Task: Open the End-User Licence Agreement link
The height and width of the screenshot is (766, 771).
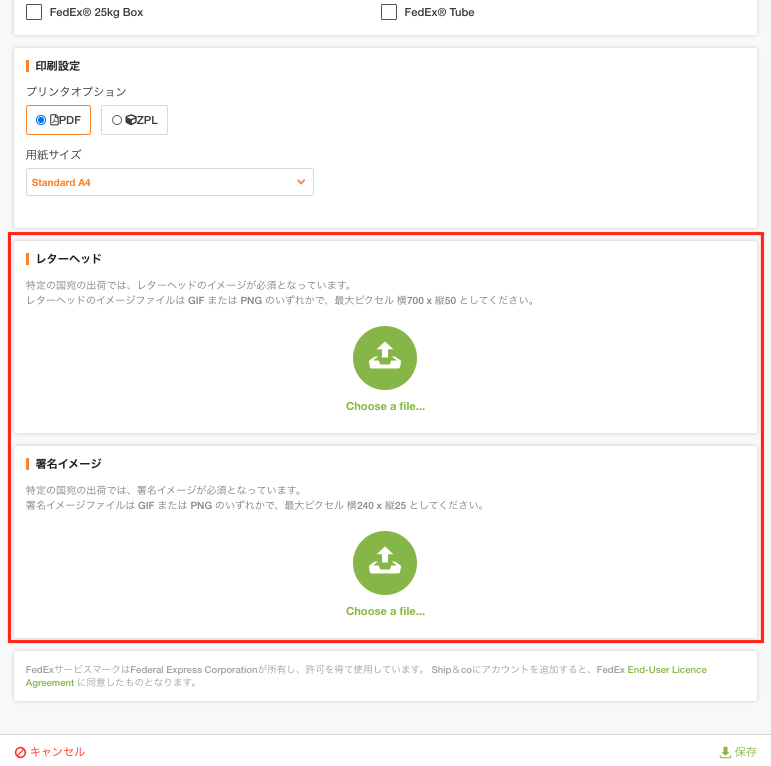Action: (x=667, y=670)
